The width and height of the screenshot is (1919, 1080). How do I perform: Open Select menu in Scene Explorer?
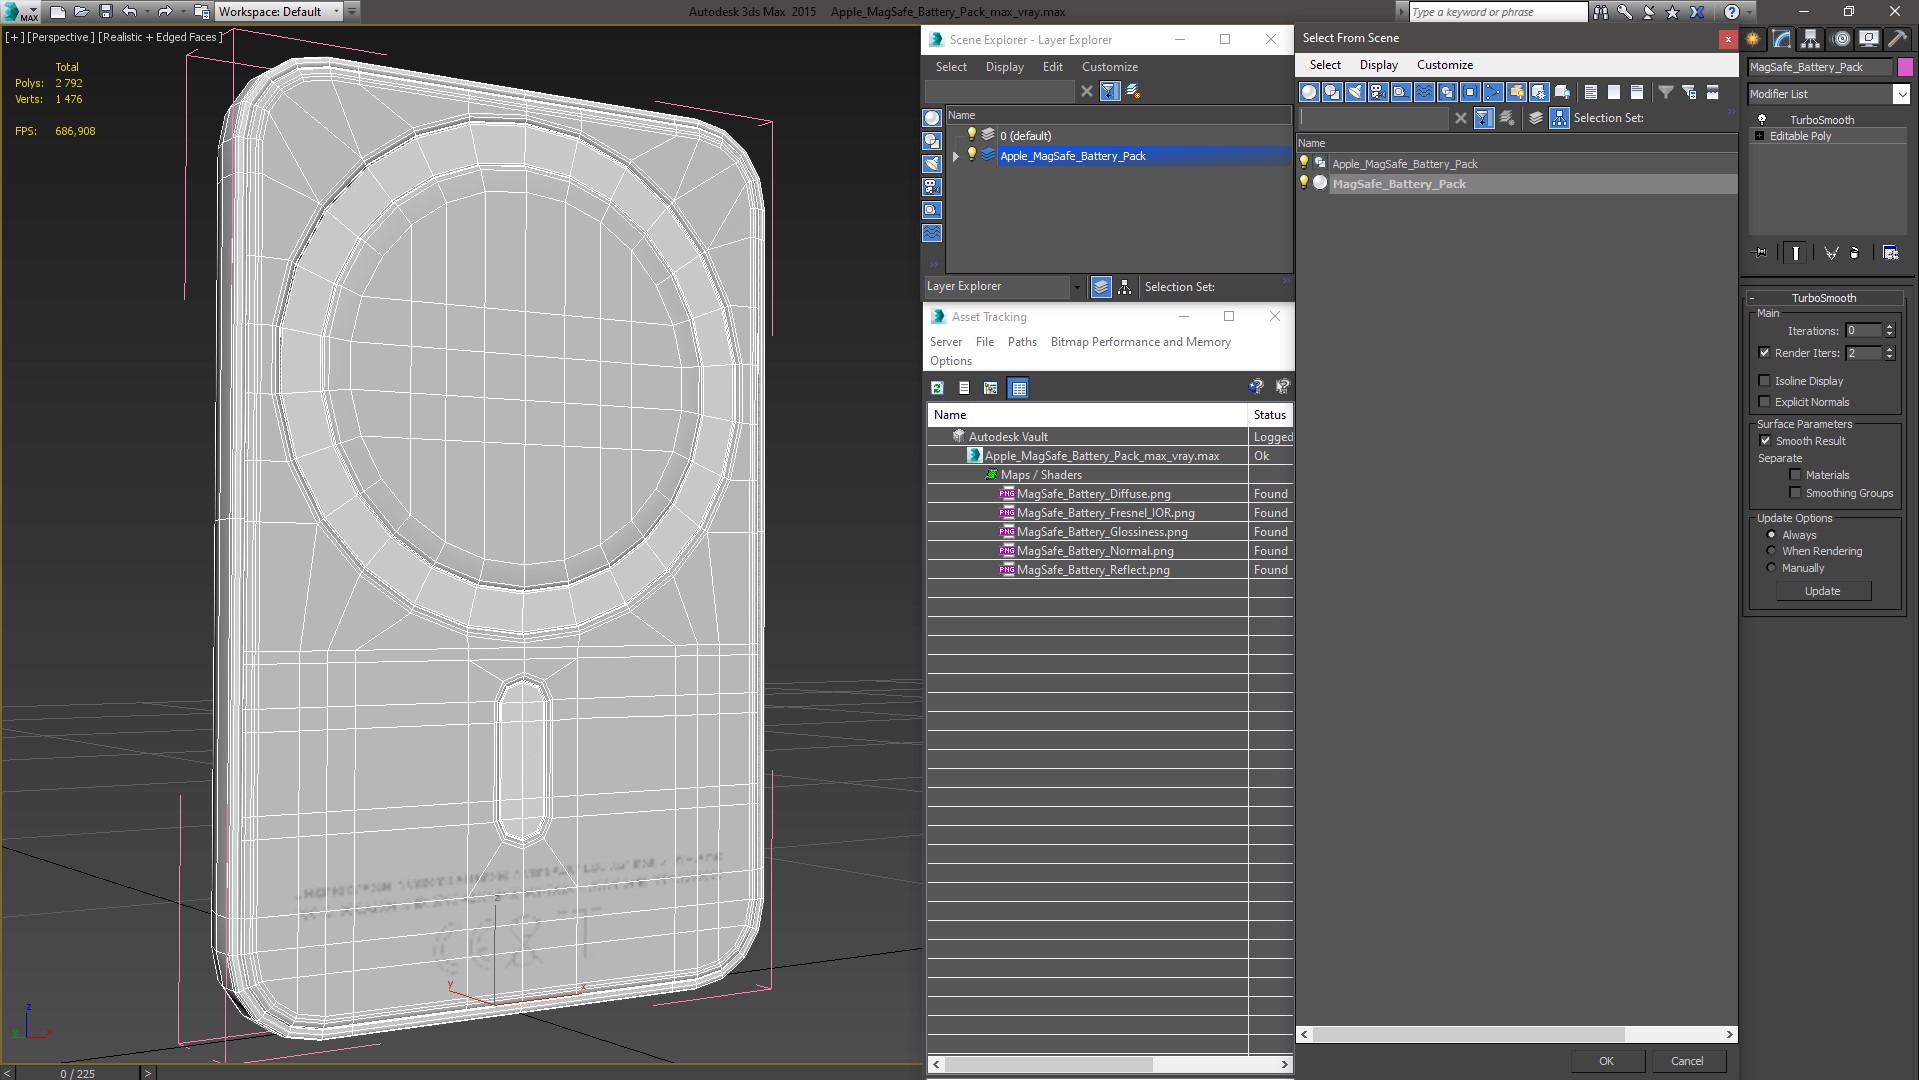pos(951,67)
